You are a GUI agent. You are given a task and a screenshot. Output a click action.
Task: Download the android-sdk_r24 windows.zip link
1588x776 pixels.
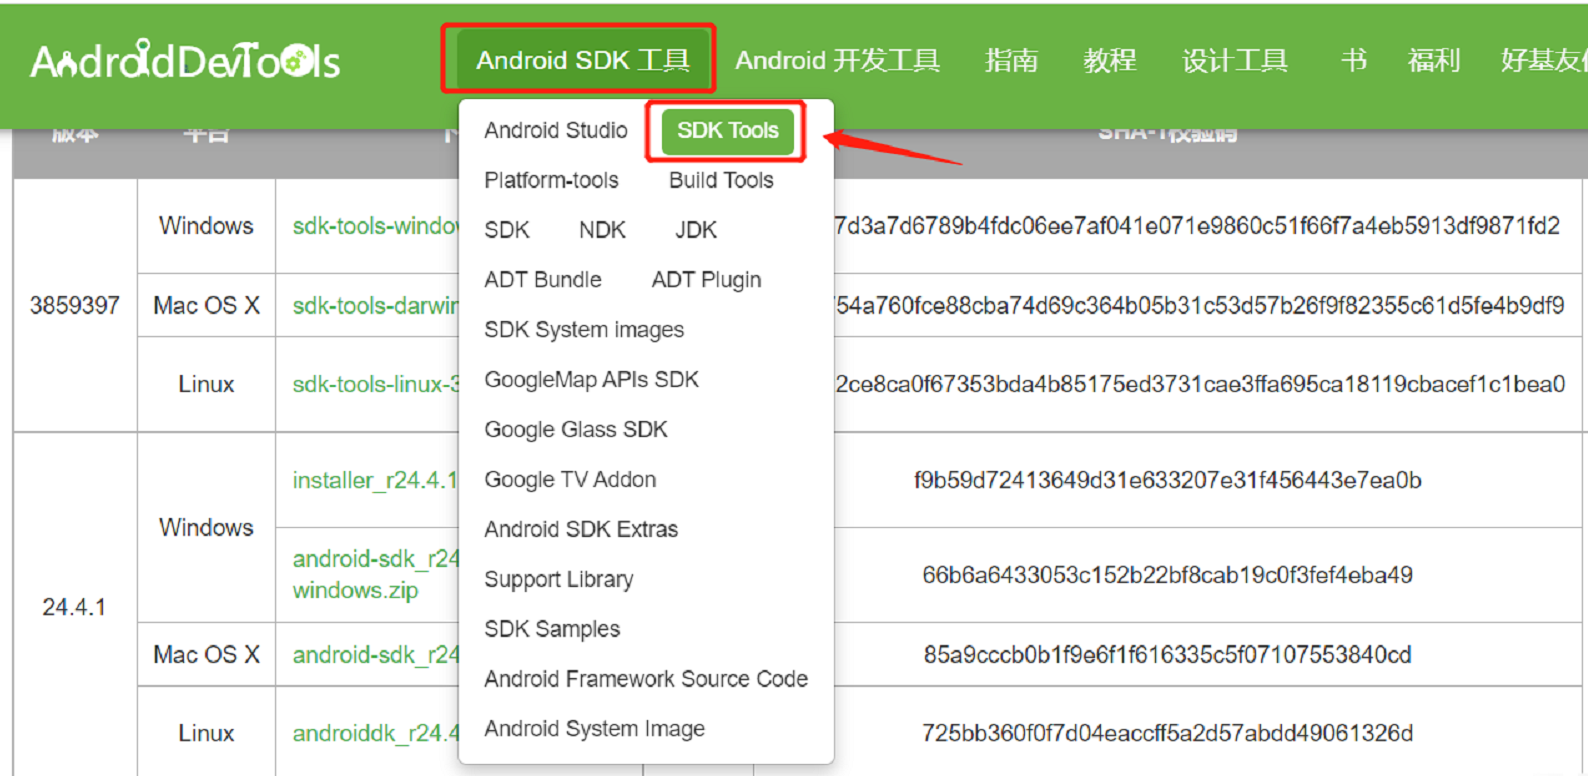[x=375, y=574]
